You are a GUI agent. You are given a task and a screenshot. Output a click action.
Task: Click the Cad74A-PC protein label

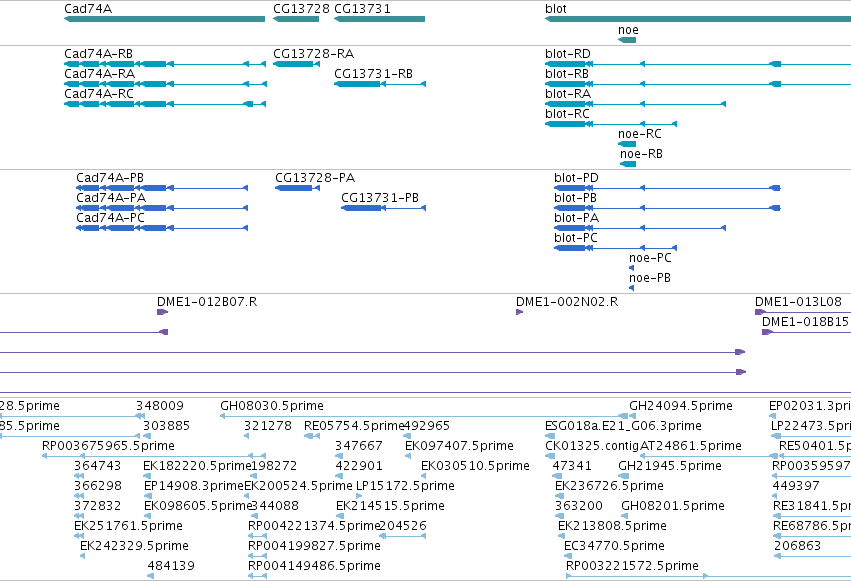tap(110, 218)
